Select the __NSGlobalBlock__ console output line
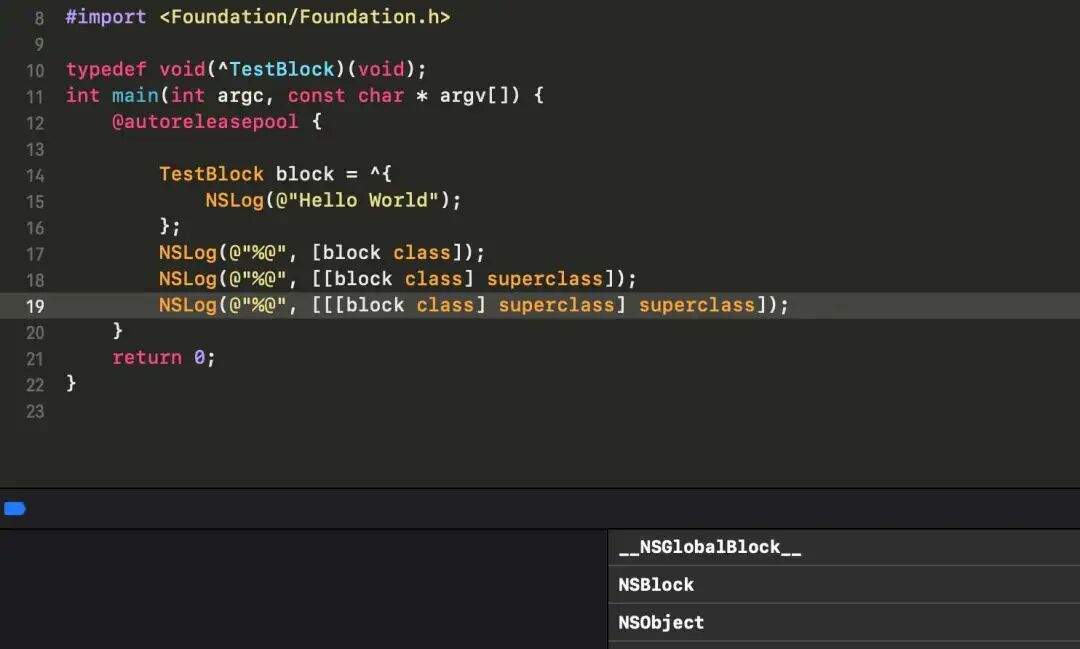The height and width of the screenshot is (649, 1080). point(844,547)
